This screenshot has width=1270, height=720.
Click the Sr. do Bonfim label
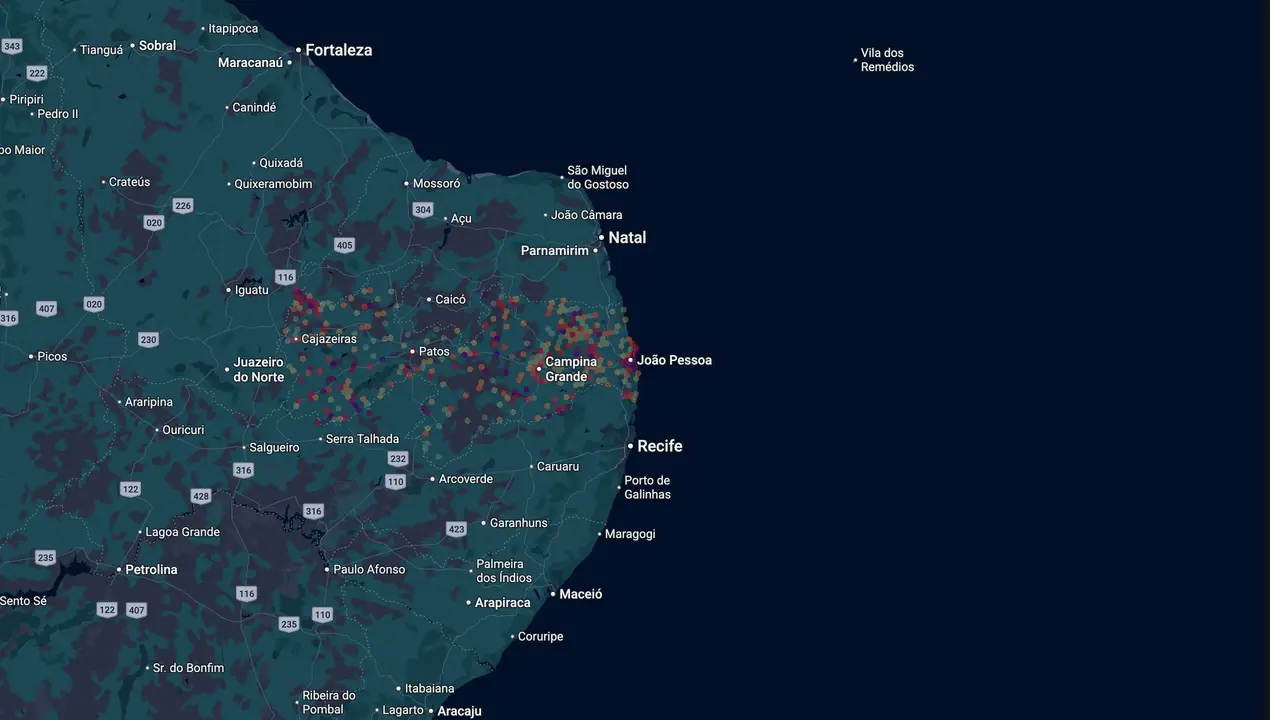pyautogui.click(x=188, y=668)
